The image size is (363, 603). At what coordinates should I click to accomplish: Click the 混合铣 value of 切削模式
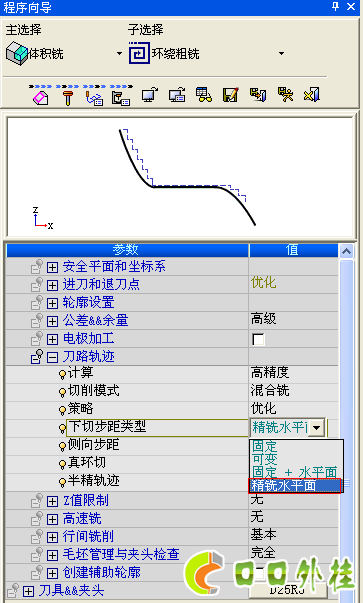270,390
